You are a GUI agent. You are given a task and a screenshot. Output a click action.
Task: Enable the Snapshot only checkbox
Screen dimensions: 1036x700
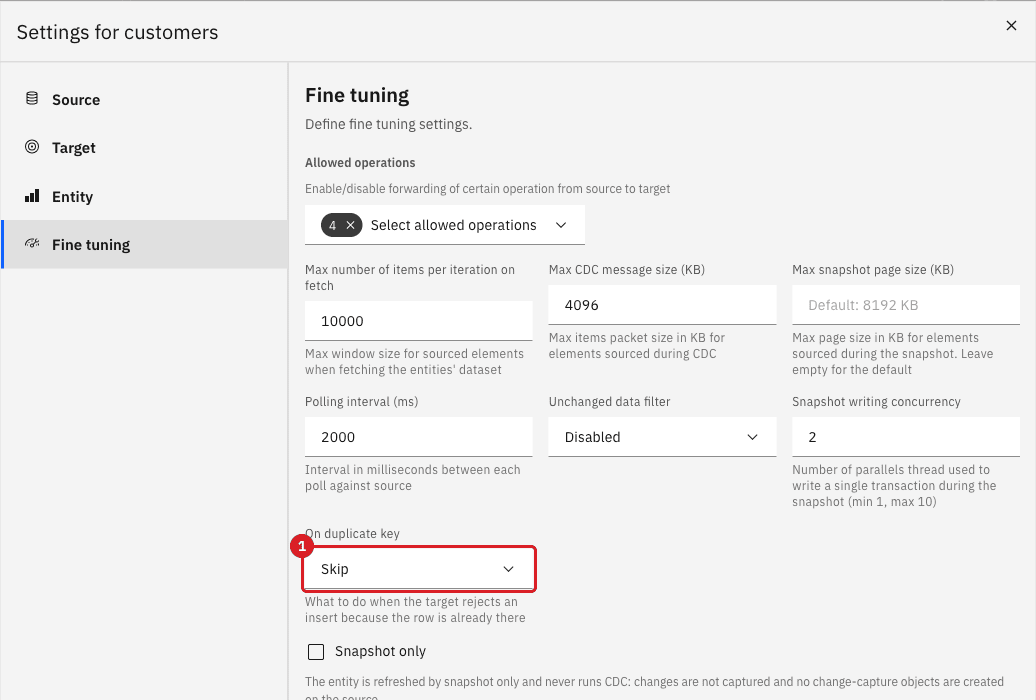316,652
